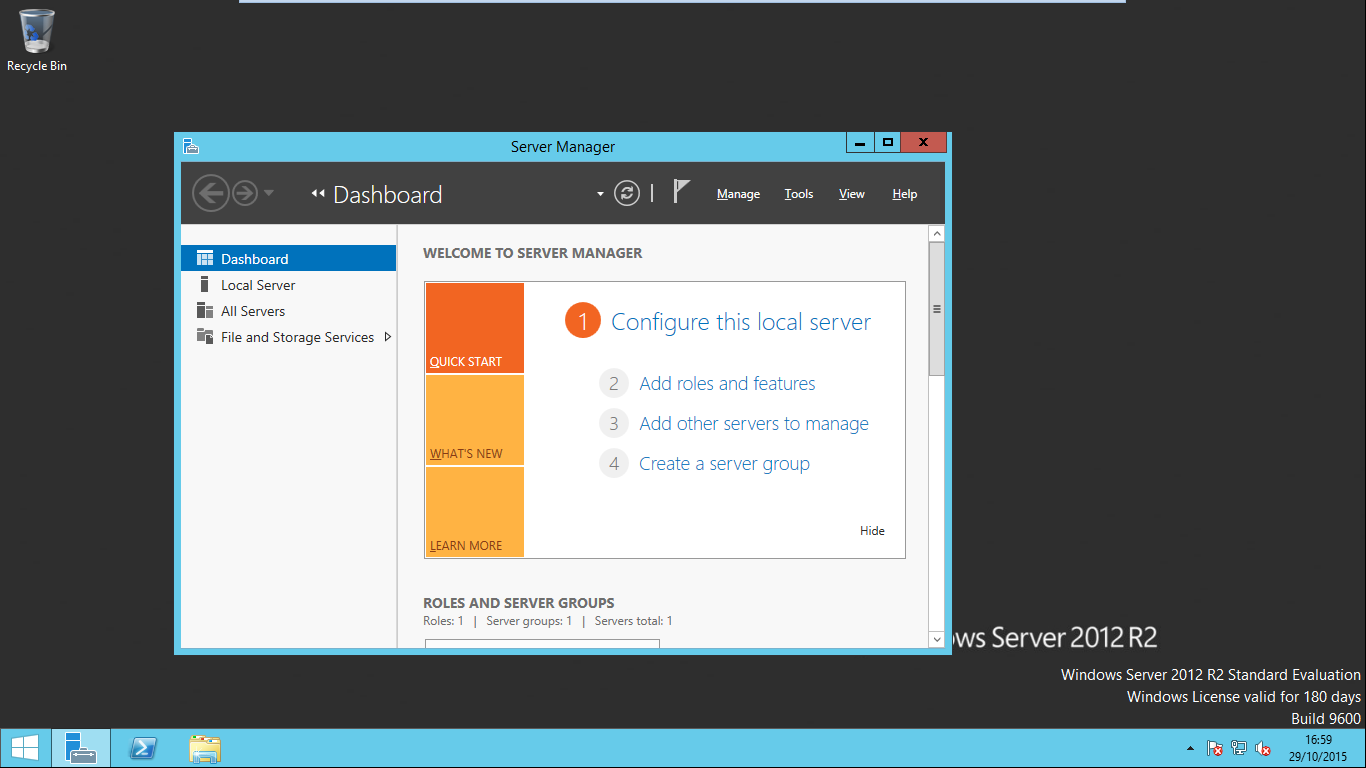Open the dropdown left of refresh
The width and height of the screenshot is (1366, 768).
[600, 194]
